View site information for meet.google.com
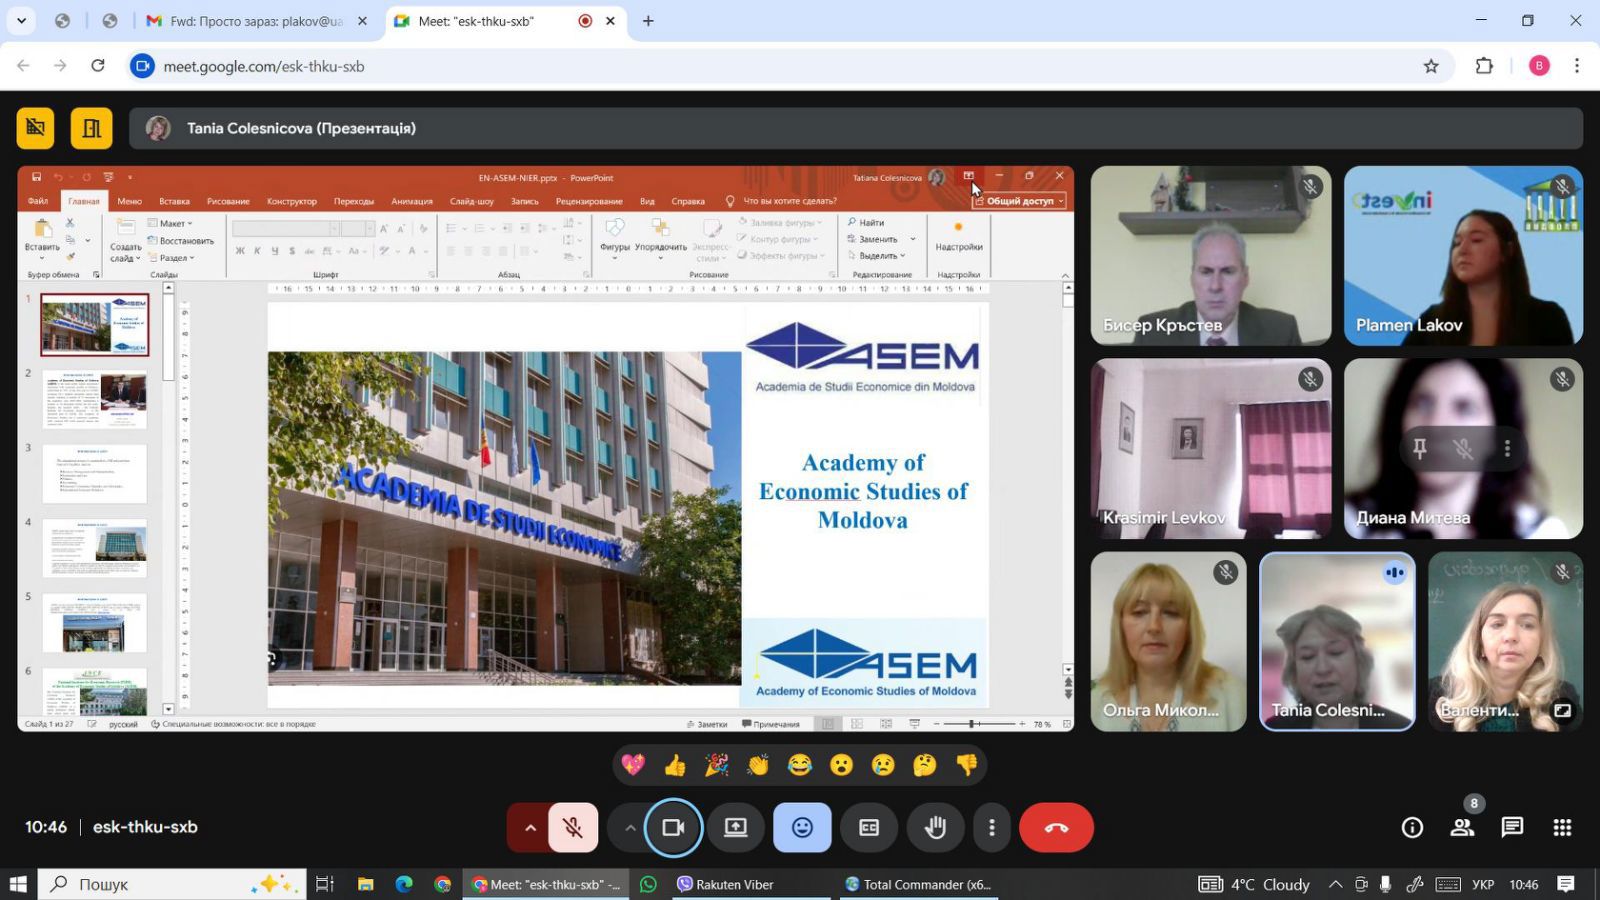Image resolution: width=1600 pixels, height=900 pixels. 143,66
